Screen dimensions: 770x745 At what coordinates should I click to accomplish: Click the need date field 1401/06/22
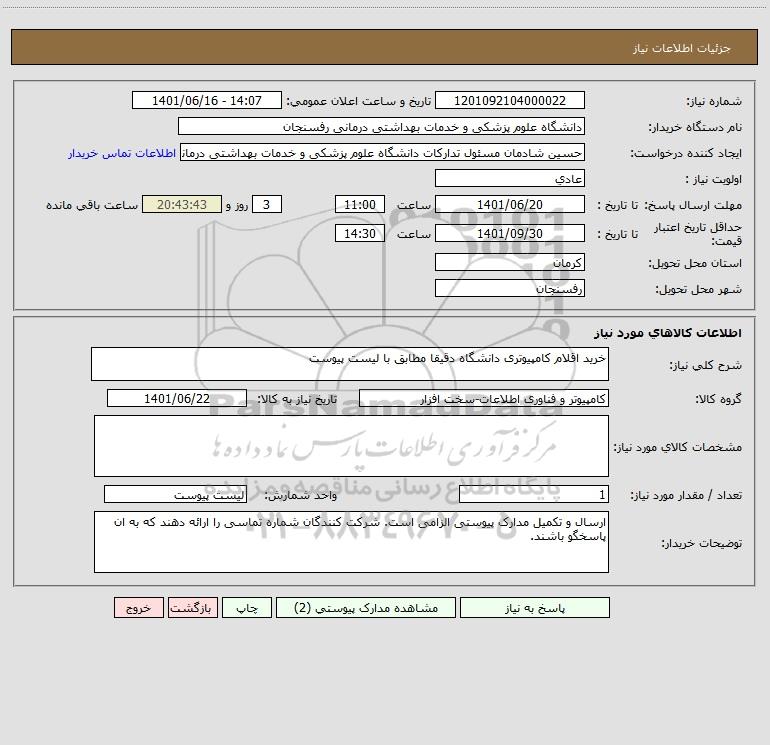coord(177,398)
